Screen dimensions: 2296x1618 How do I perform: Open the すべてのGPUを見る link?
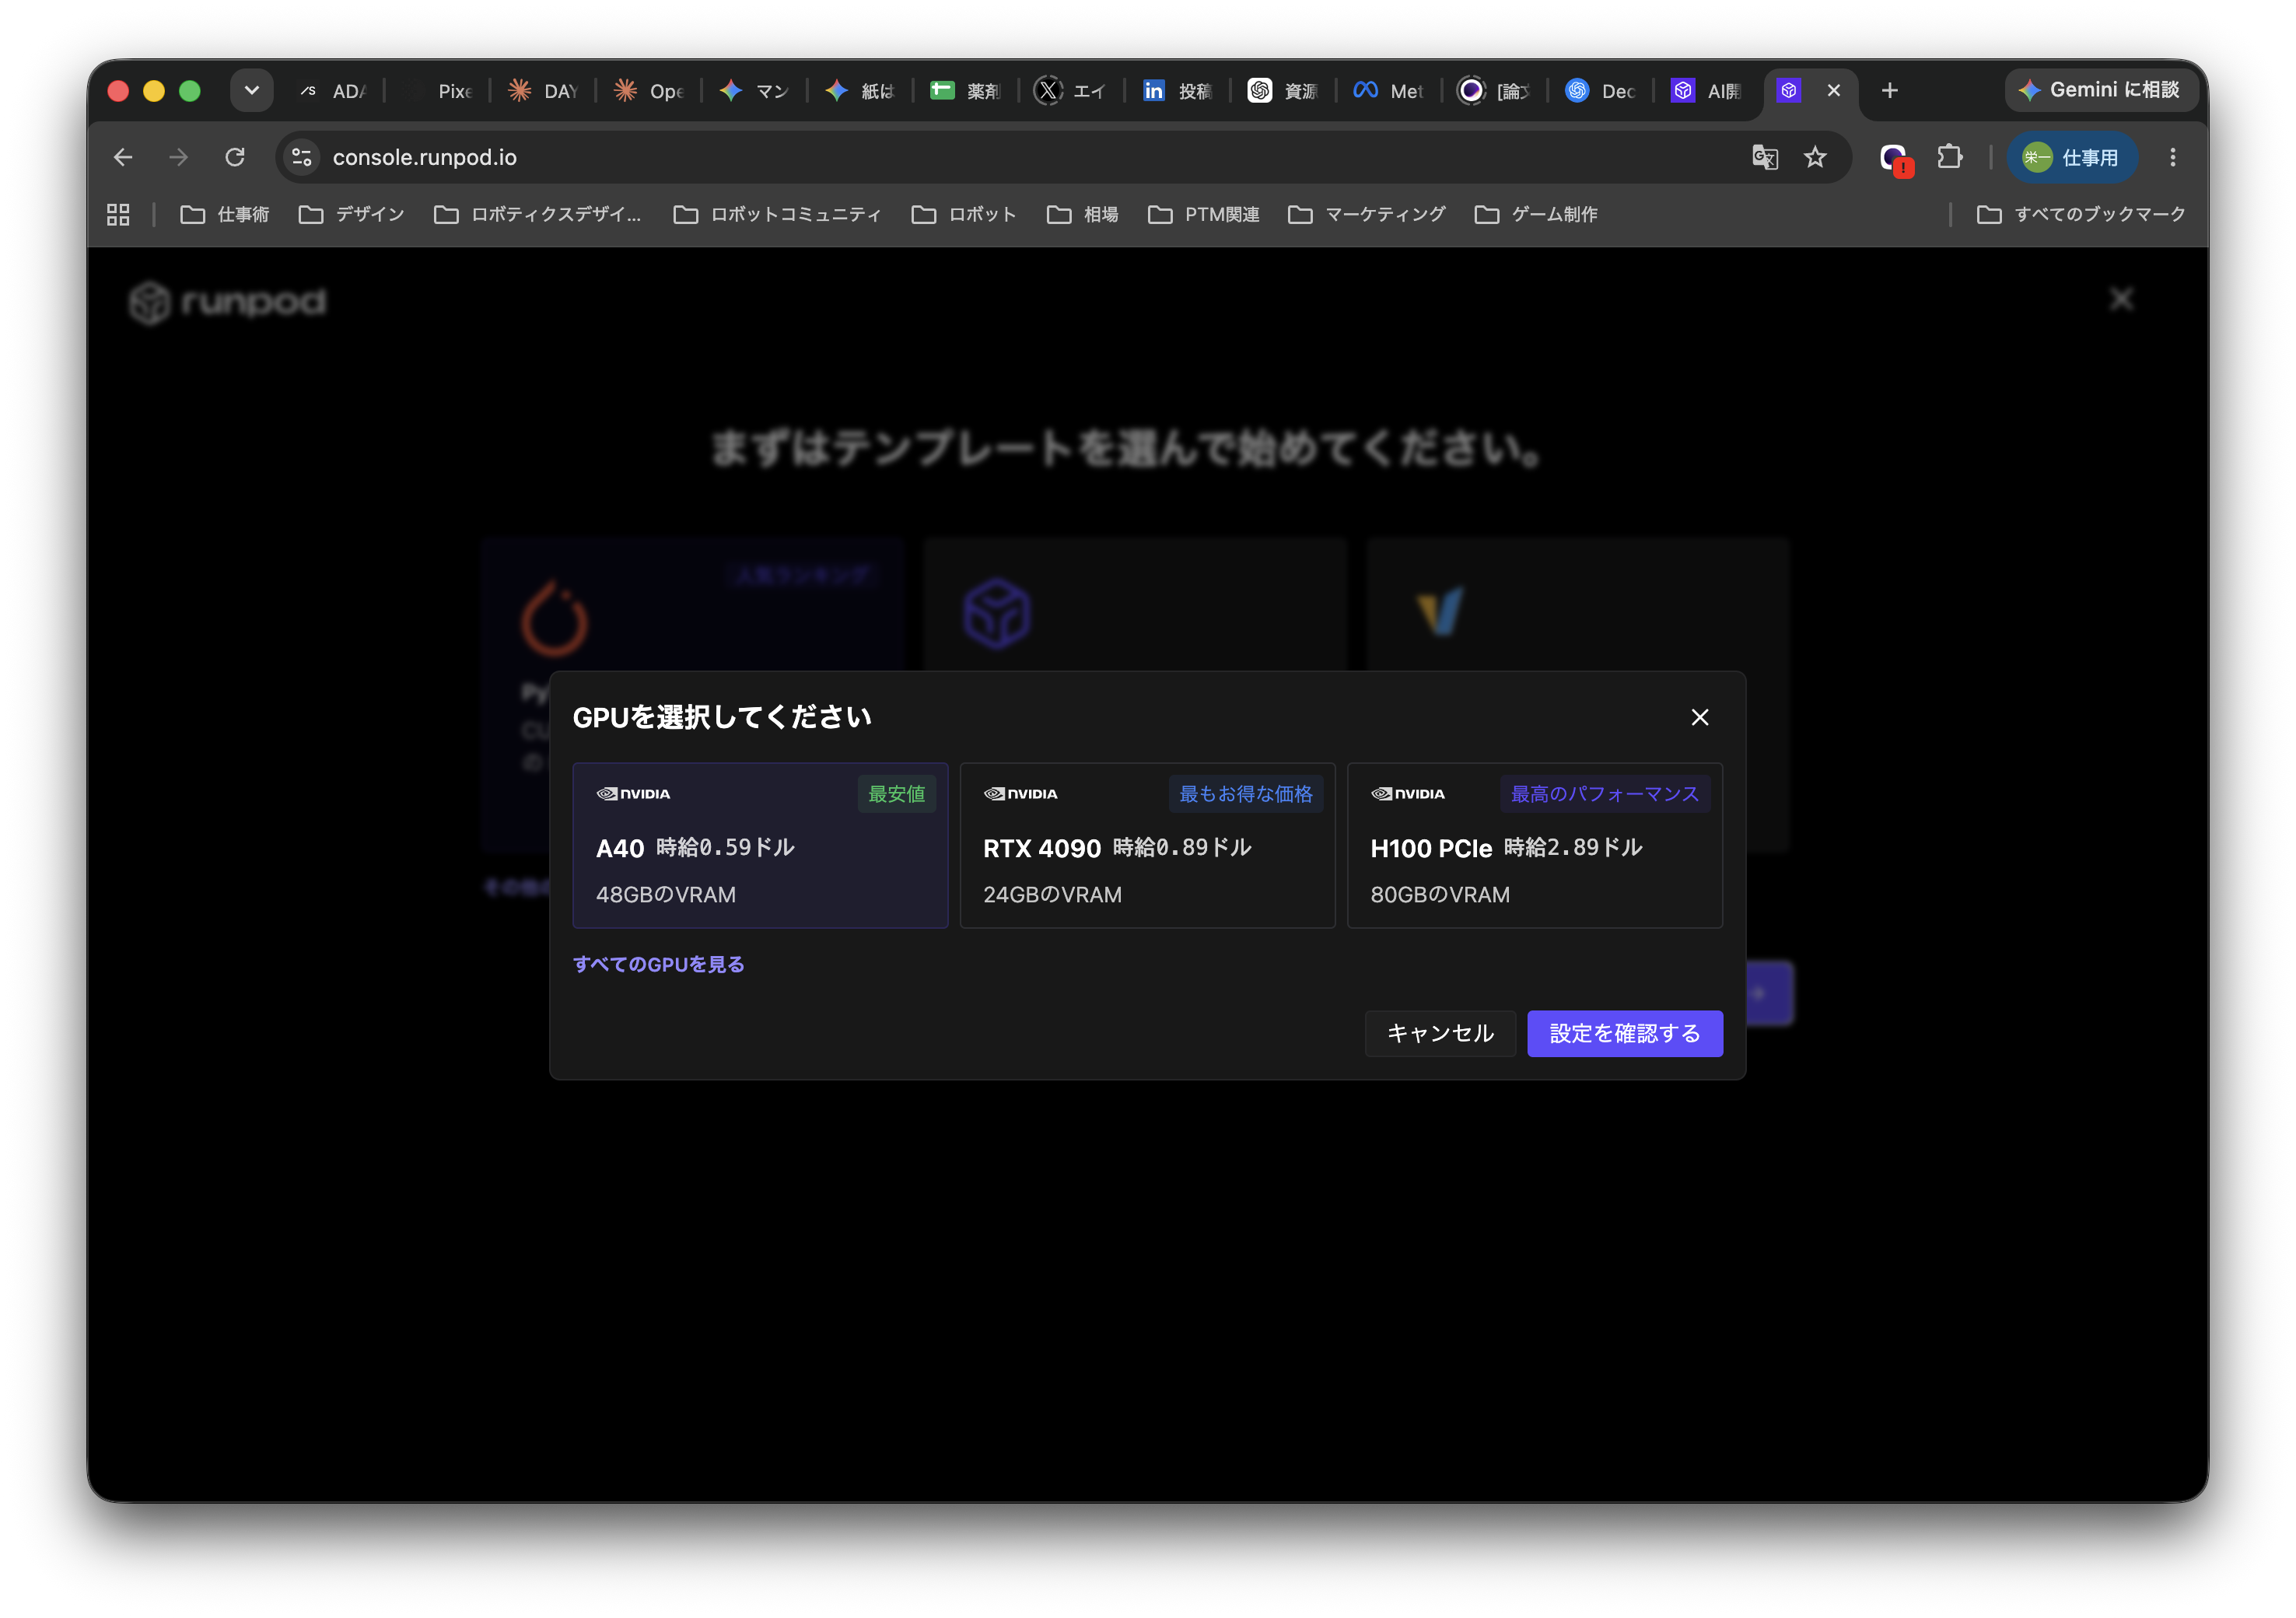coord(658,964)
